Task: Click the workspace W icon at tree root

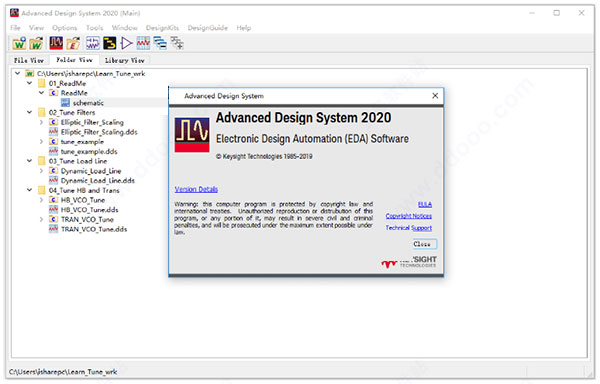Action: pos(29,73)
